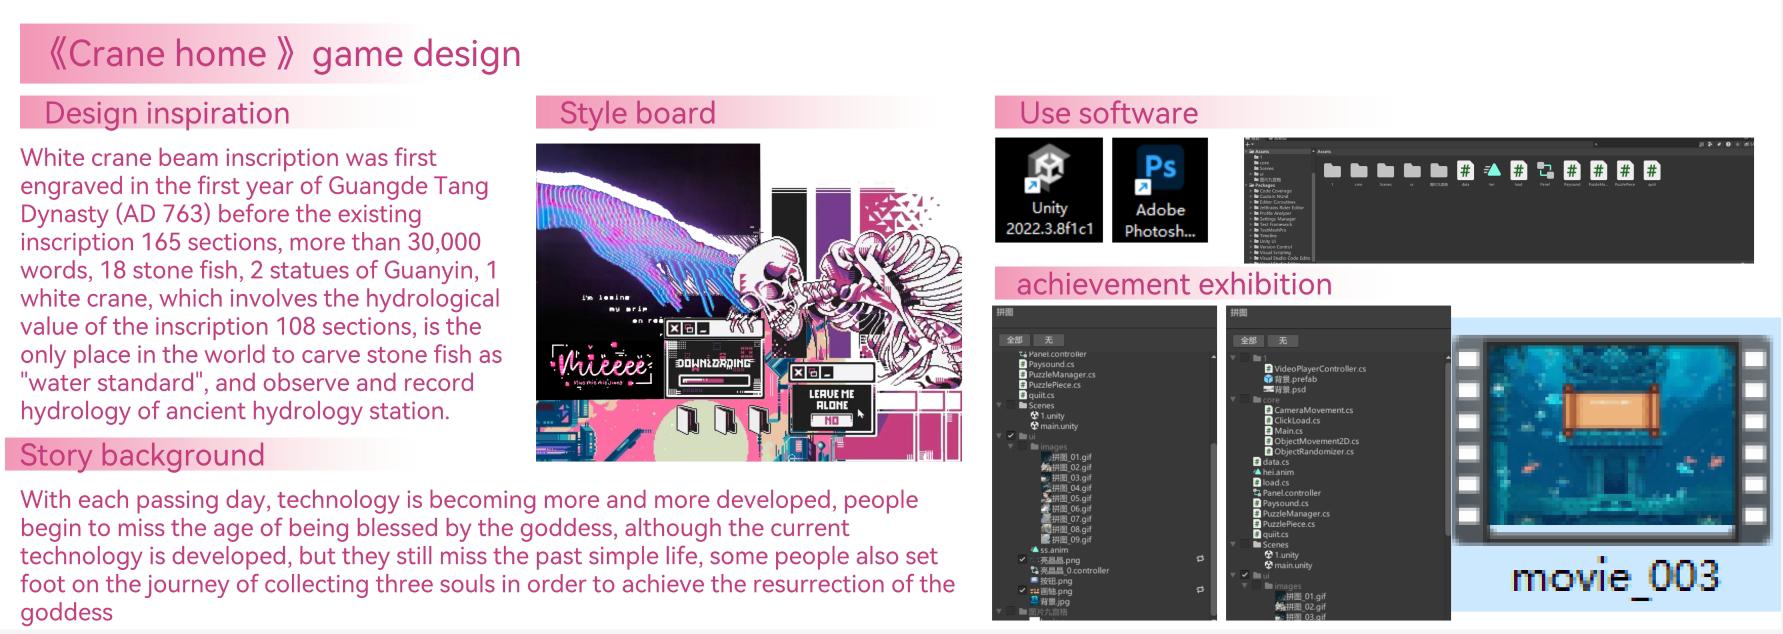This screenshot has height=634, width=1783.
Task: Click 背景.jpg image icon in left panel
Action: pyautogui.click(x=1035, y=602)
